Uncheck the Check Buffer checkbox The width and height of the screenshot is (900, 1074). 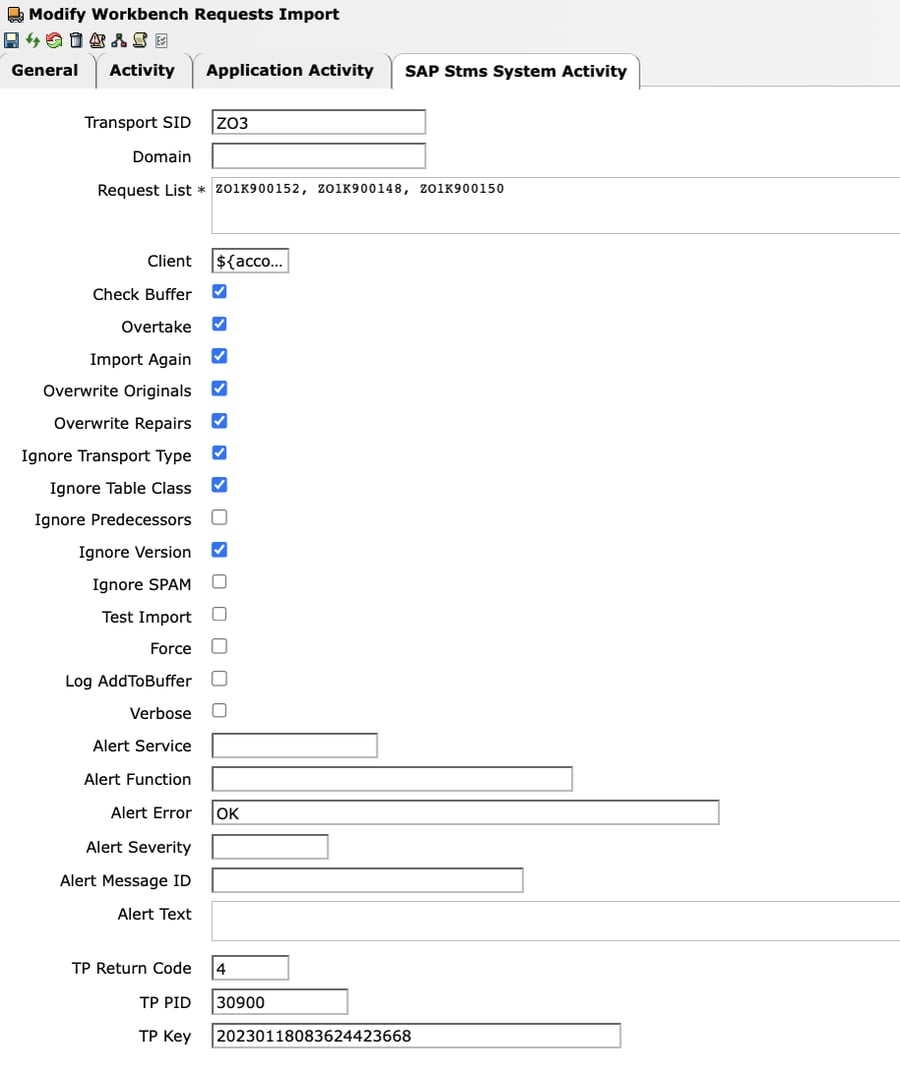click(219, 293)
